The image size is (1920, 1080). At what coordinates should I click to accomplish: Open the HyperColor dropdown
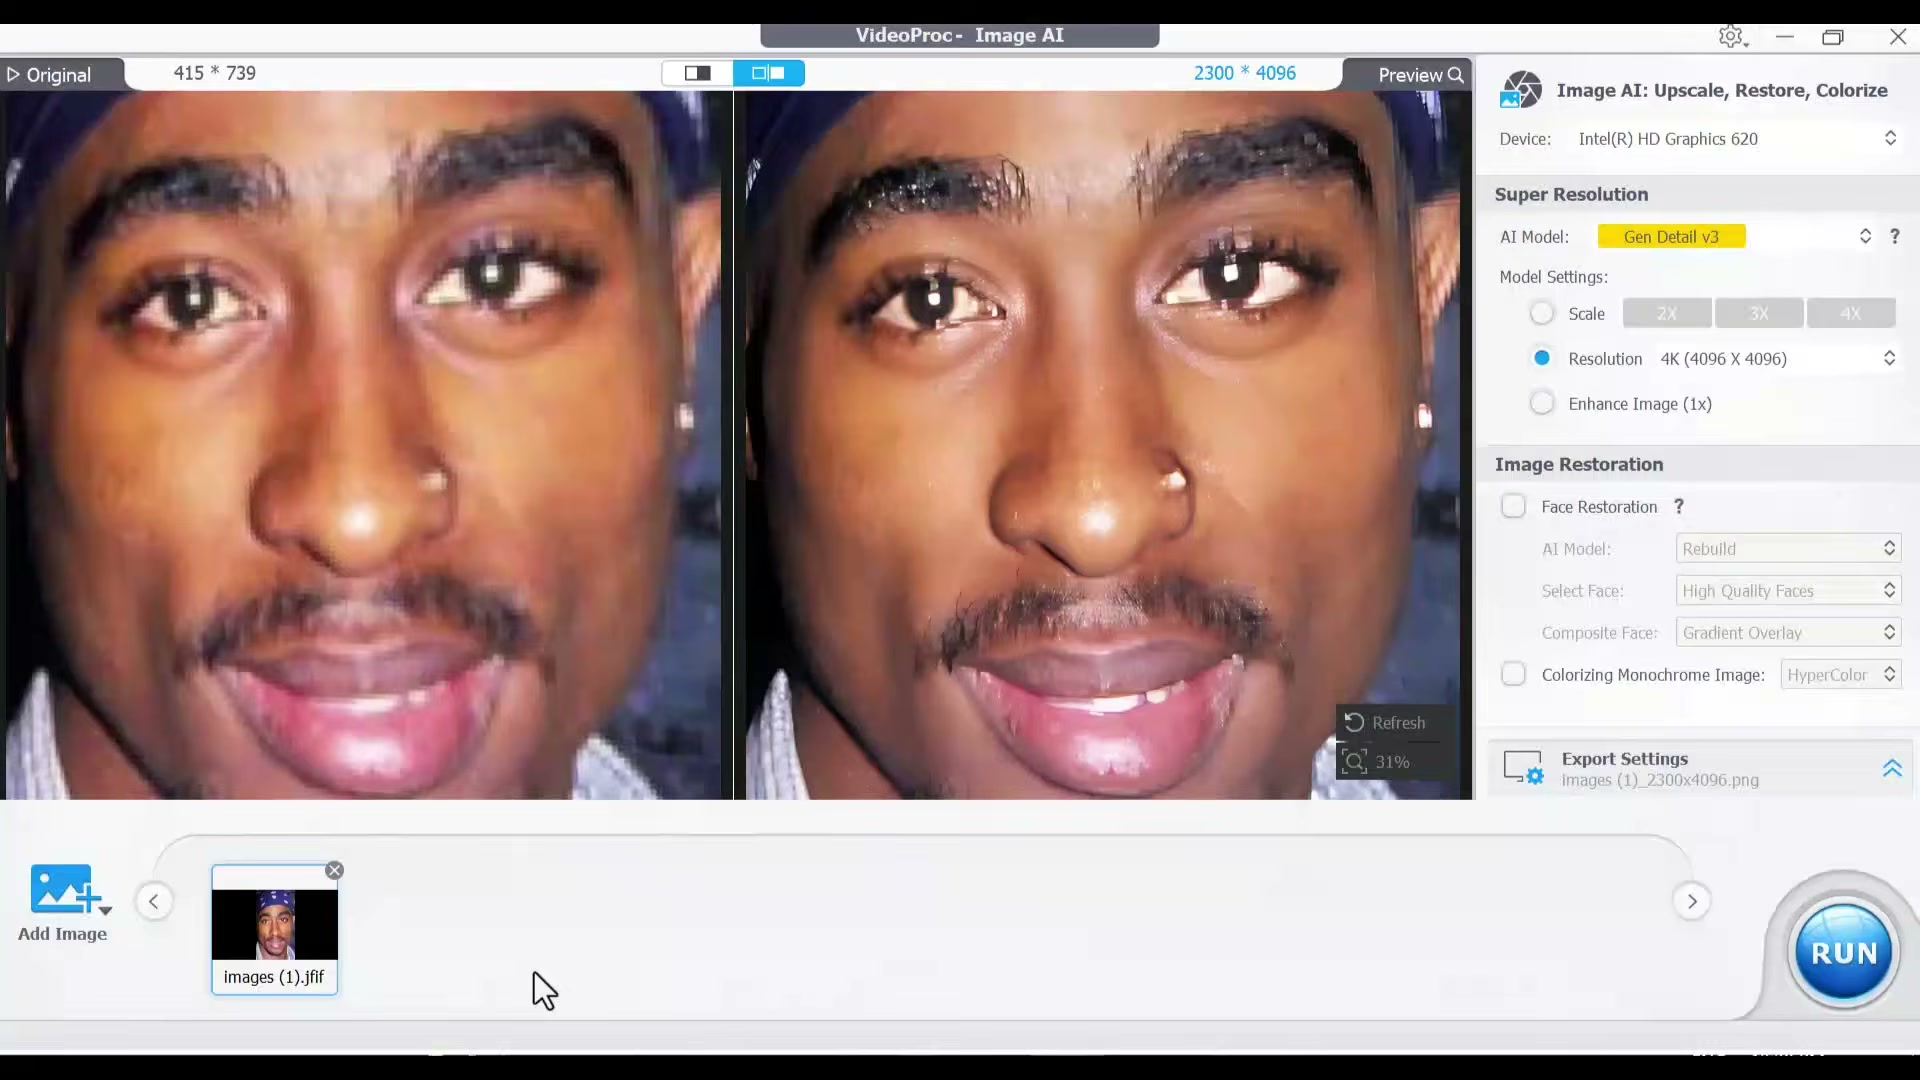(x=1840, y=674)
